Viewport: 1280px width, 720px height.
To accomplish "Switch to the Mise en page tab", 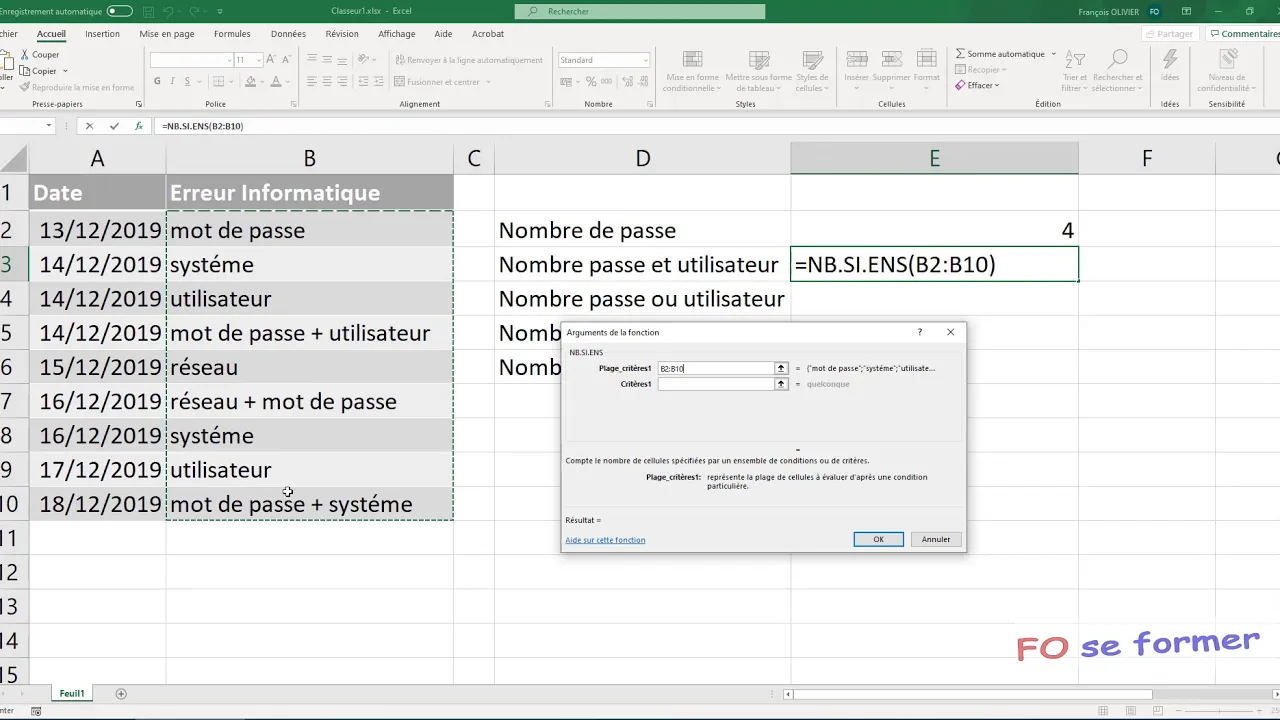I will pos(167,34).
